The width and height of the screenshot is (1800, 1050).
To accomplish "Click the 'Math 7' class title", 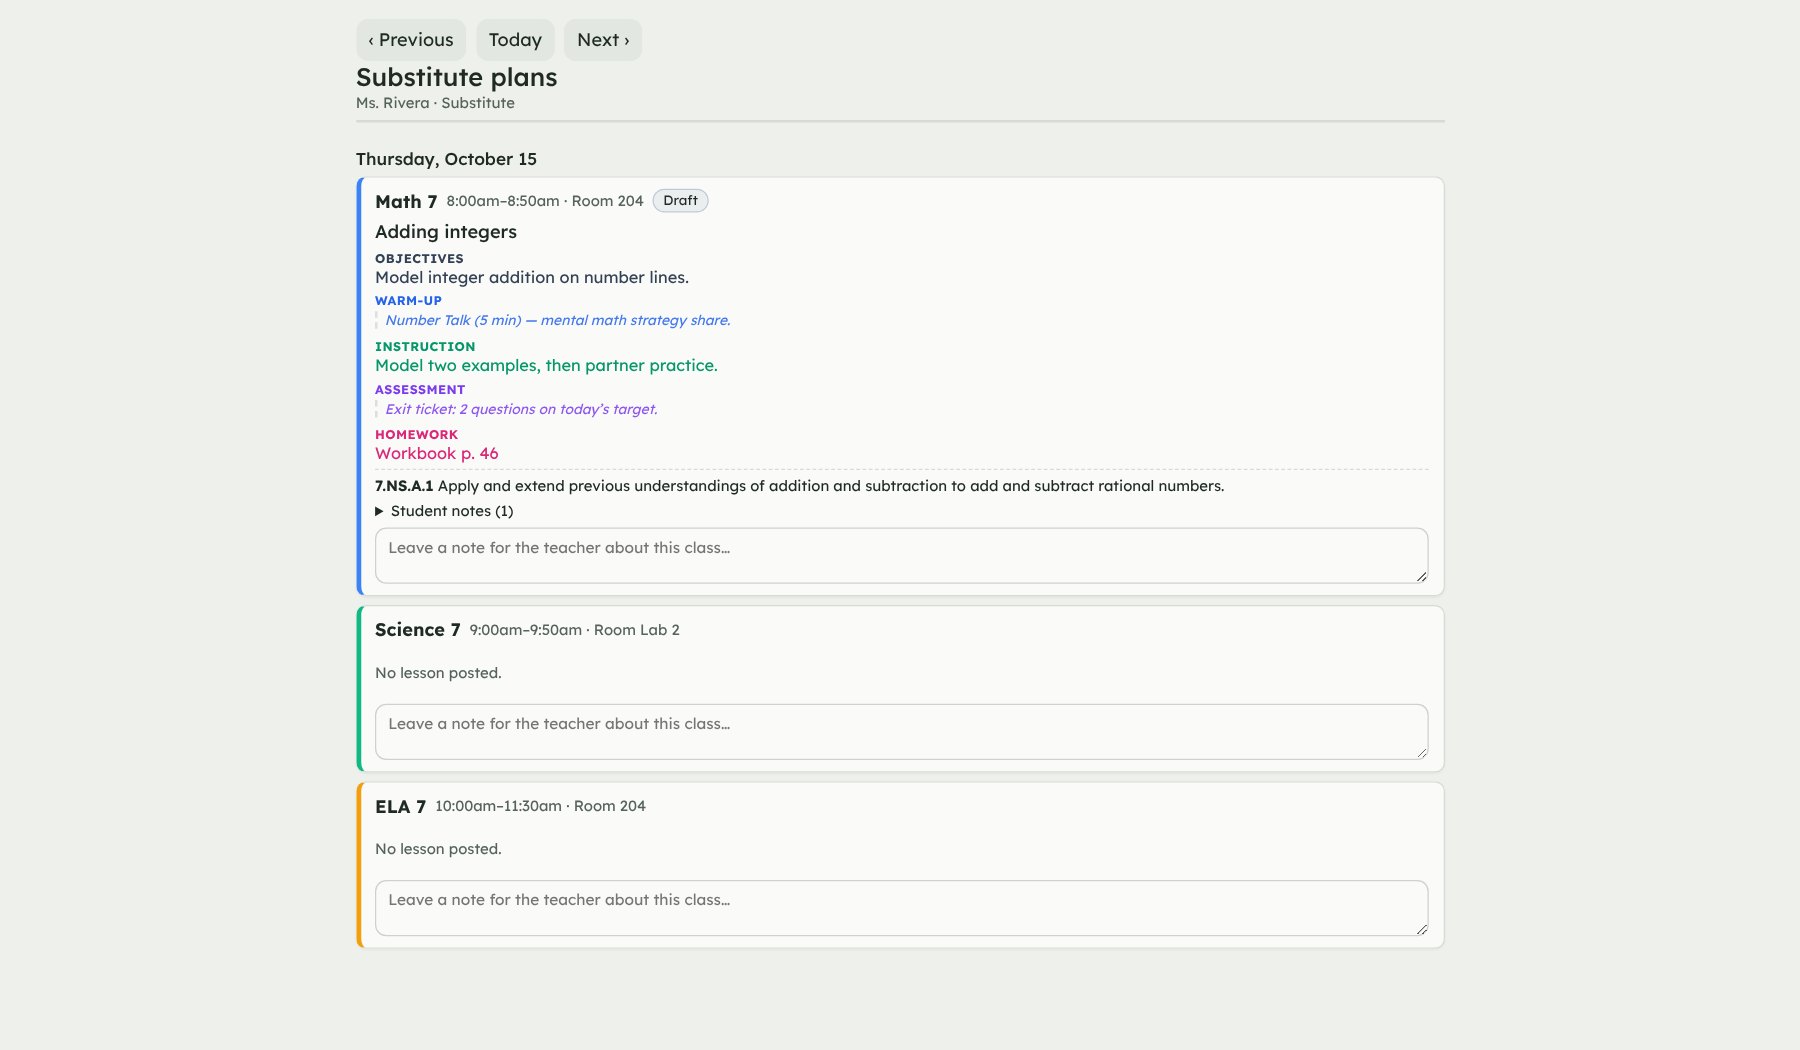I will click(406, 202).
